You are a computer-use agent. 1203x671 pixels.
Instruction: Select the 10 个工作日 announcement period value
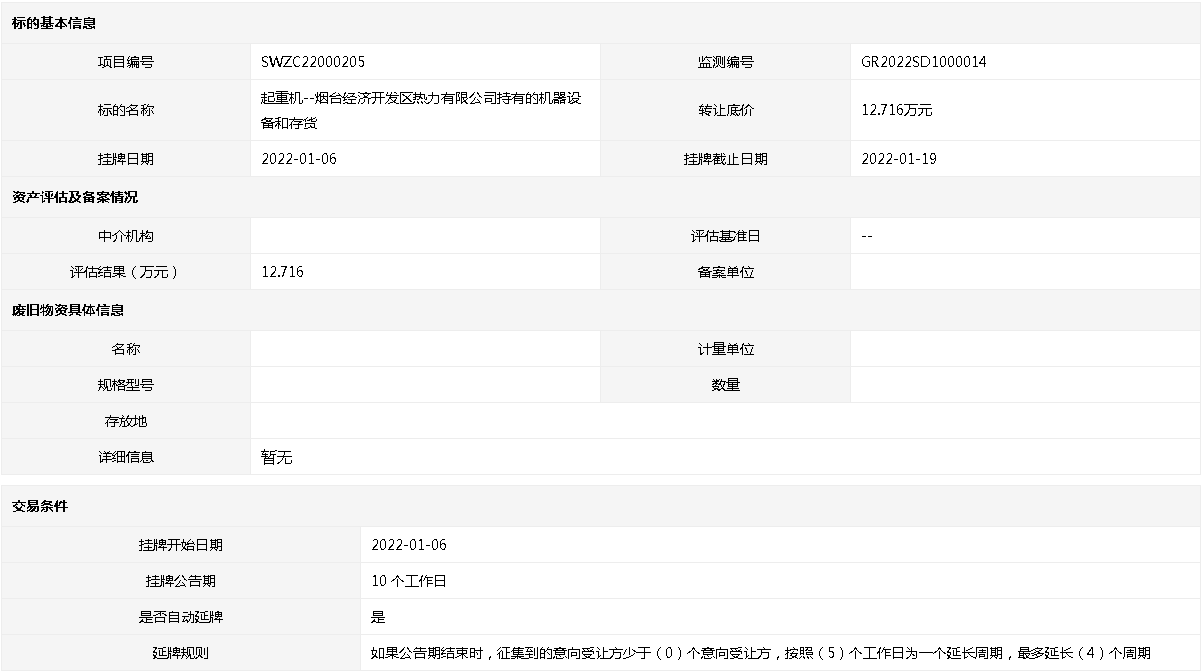click(x=409, y=581)
